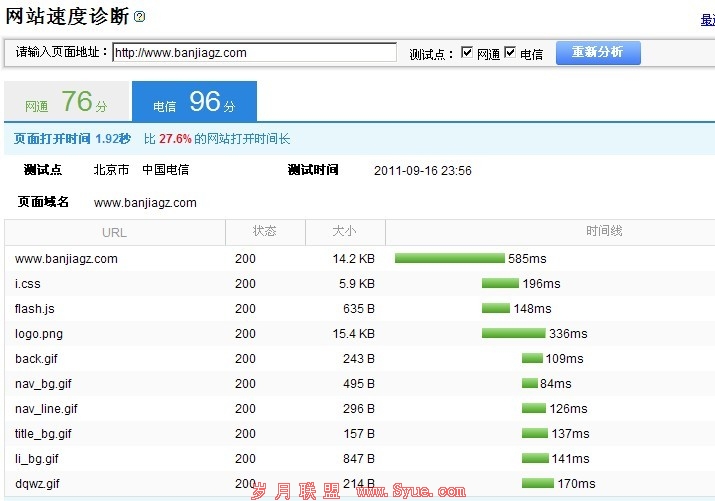Click the back.gif row entry
This screenshot has width=715, height=501.
point(37,359)
